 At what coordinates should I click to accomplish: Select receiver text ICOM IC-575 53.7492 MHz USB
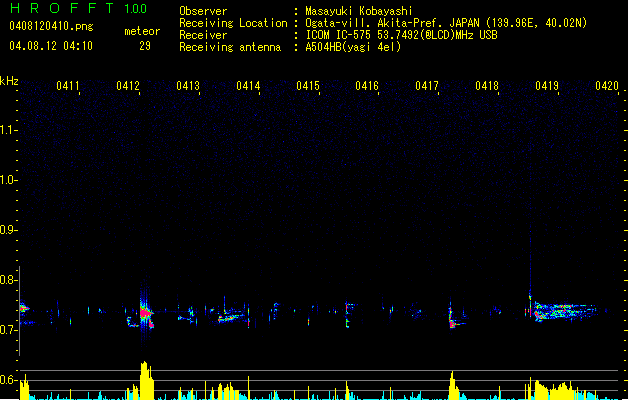[402, 35]
